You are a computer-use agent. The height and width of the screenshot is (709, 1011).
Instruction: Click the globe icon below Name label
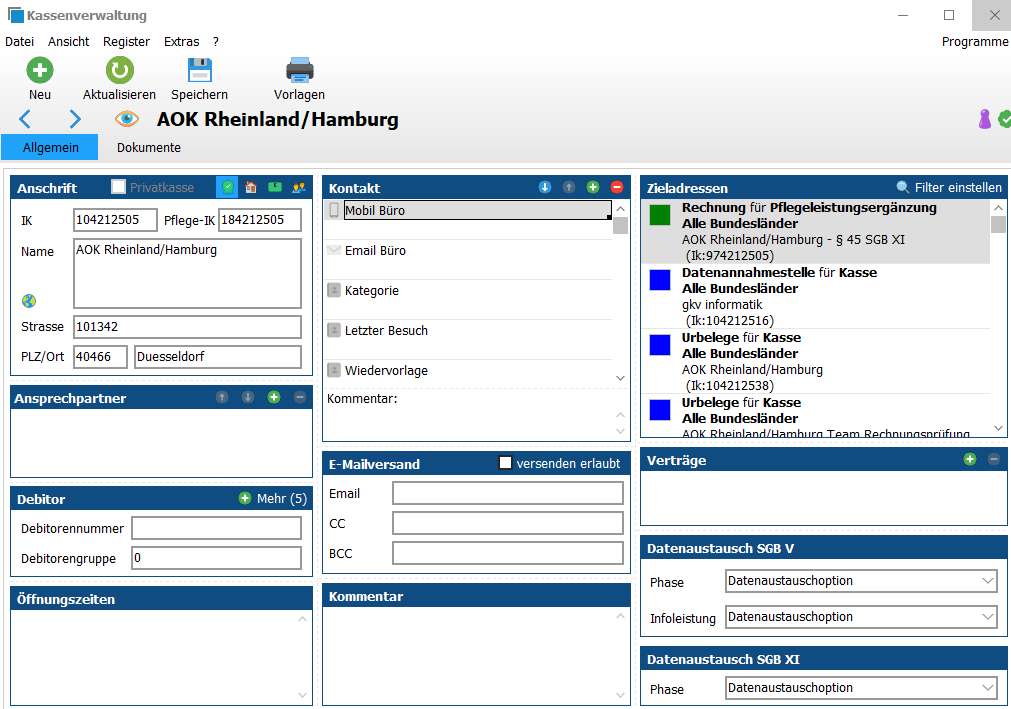tap(28, 301)
